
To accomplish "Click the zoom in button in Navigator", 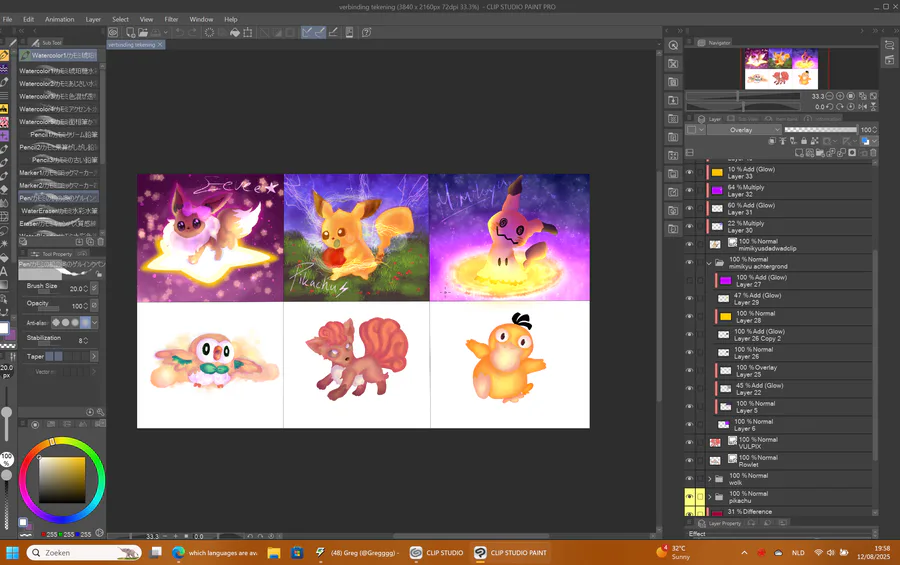I will (x=840, y=96).
